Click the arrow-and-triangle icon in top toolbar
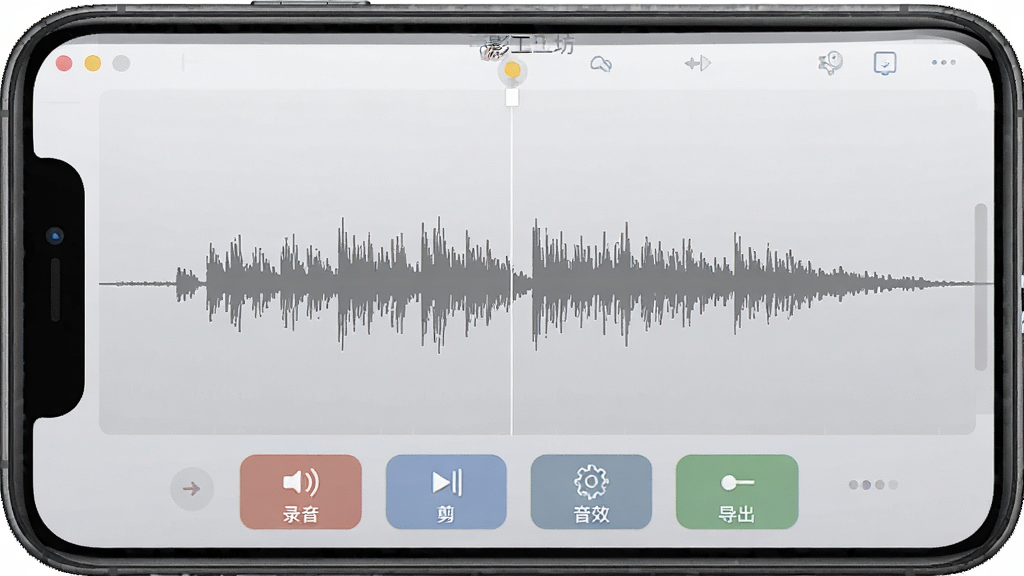The image size is (1024, 576). (x=697, y=63)
